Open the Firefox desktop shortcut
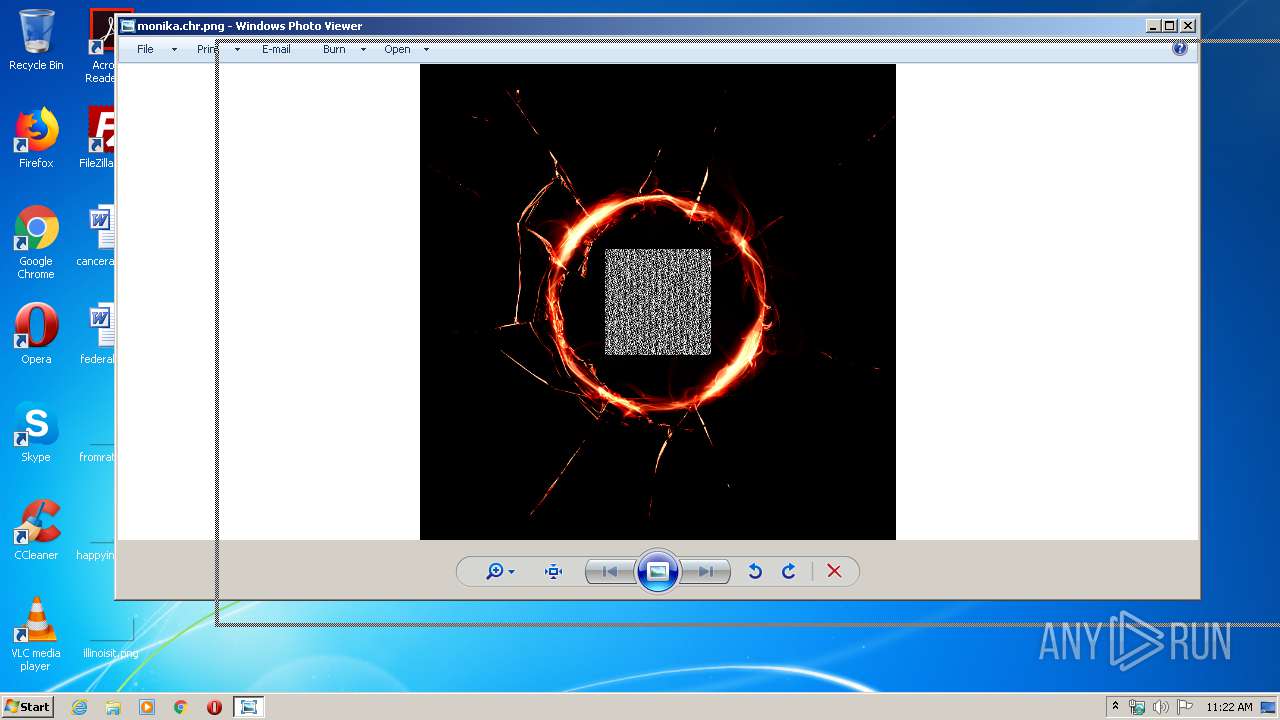1280x720 pixels. tap(36, 138)
